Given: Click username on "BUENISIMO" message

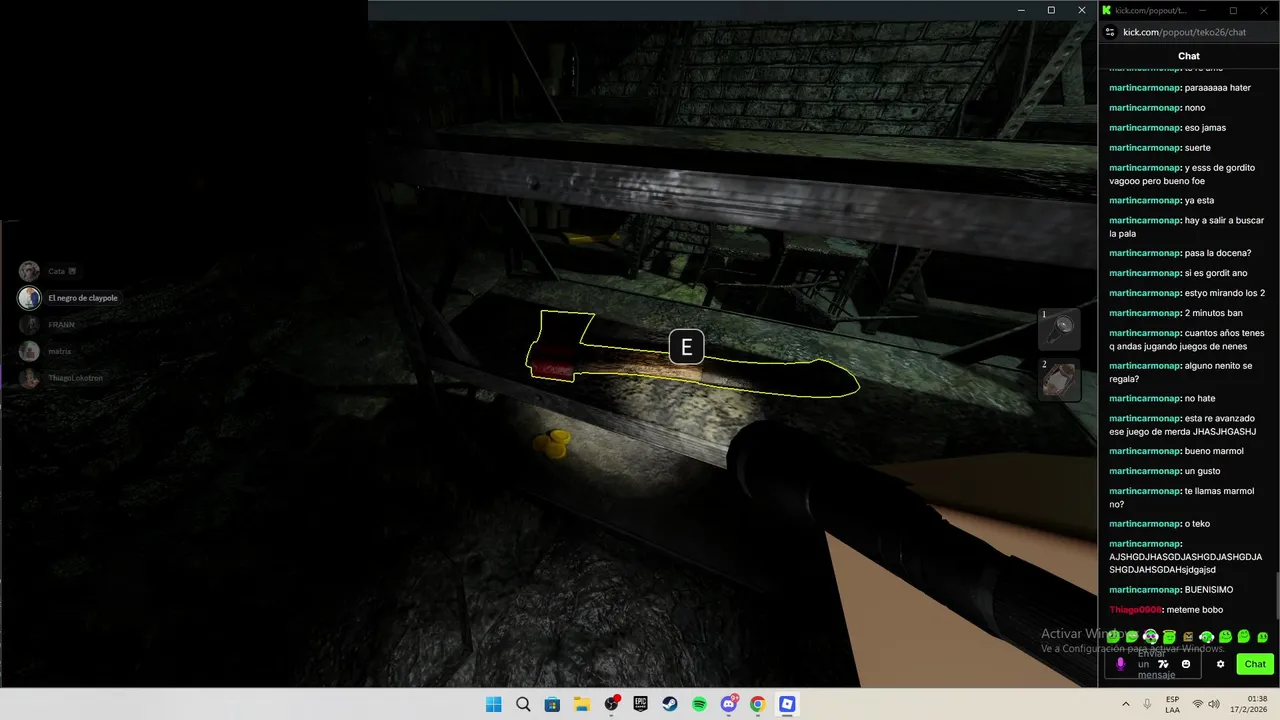Looking at the screenshot, I should click(1144, 590).
